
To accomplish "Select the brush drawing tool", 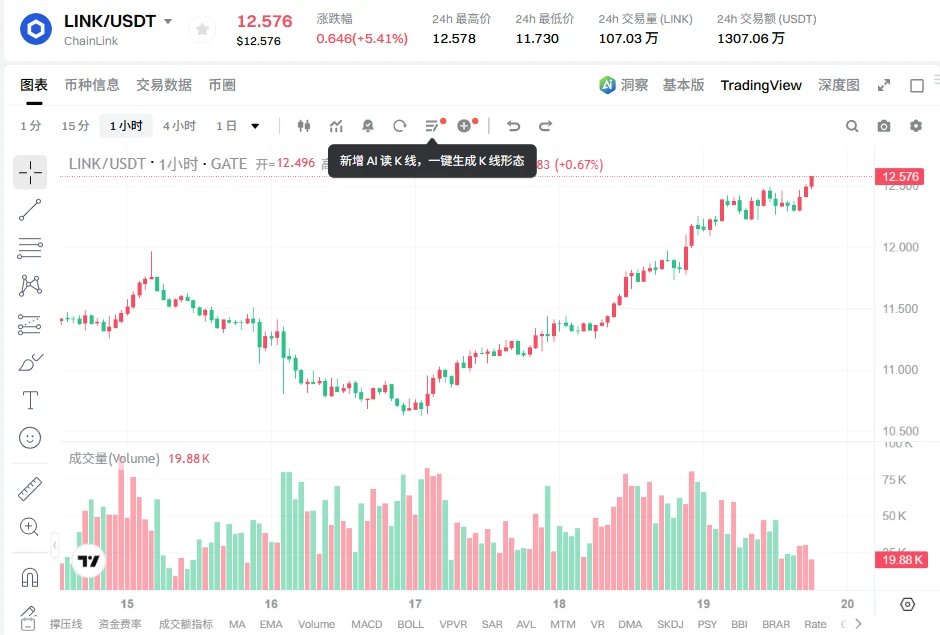I will [x=31, y=362].
